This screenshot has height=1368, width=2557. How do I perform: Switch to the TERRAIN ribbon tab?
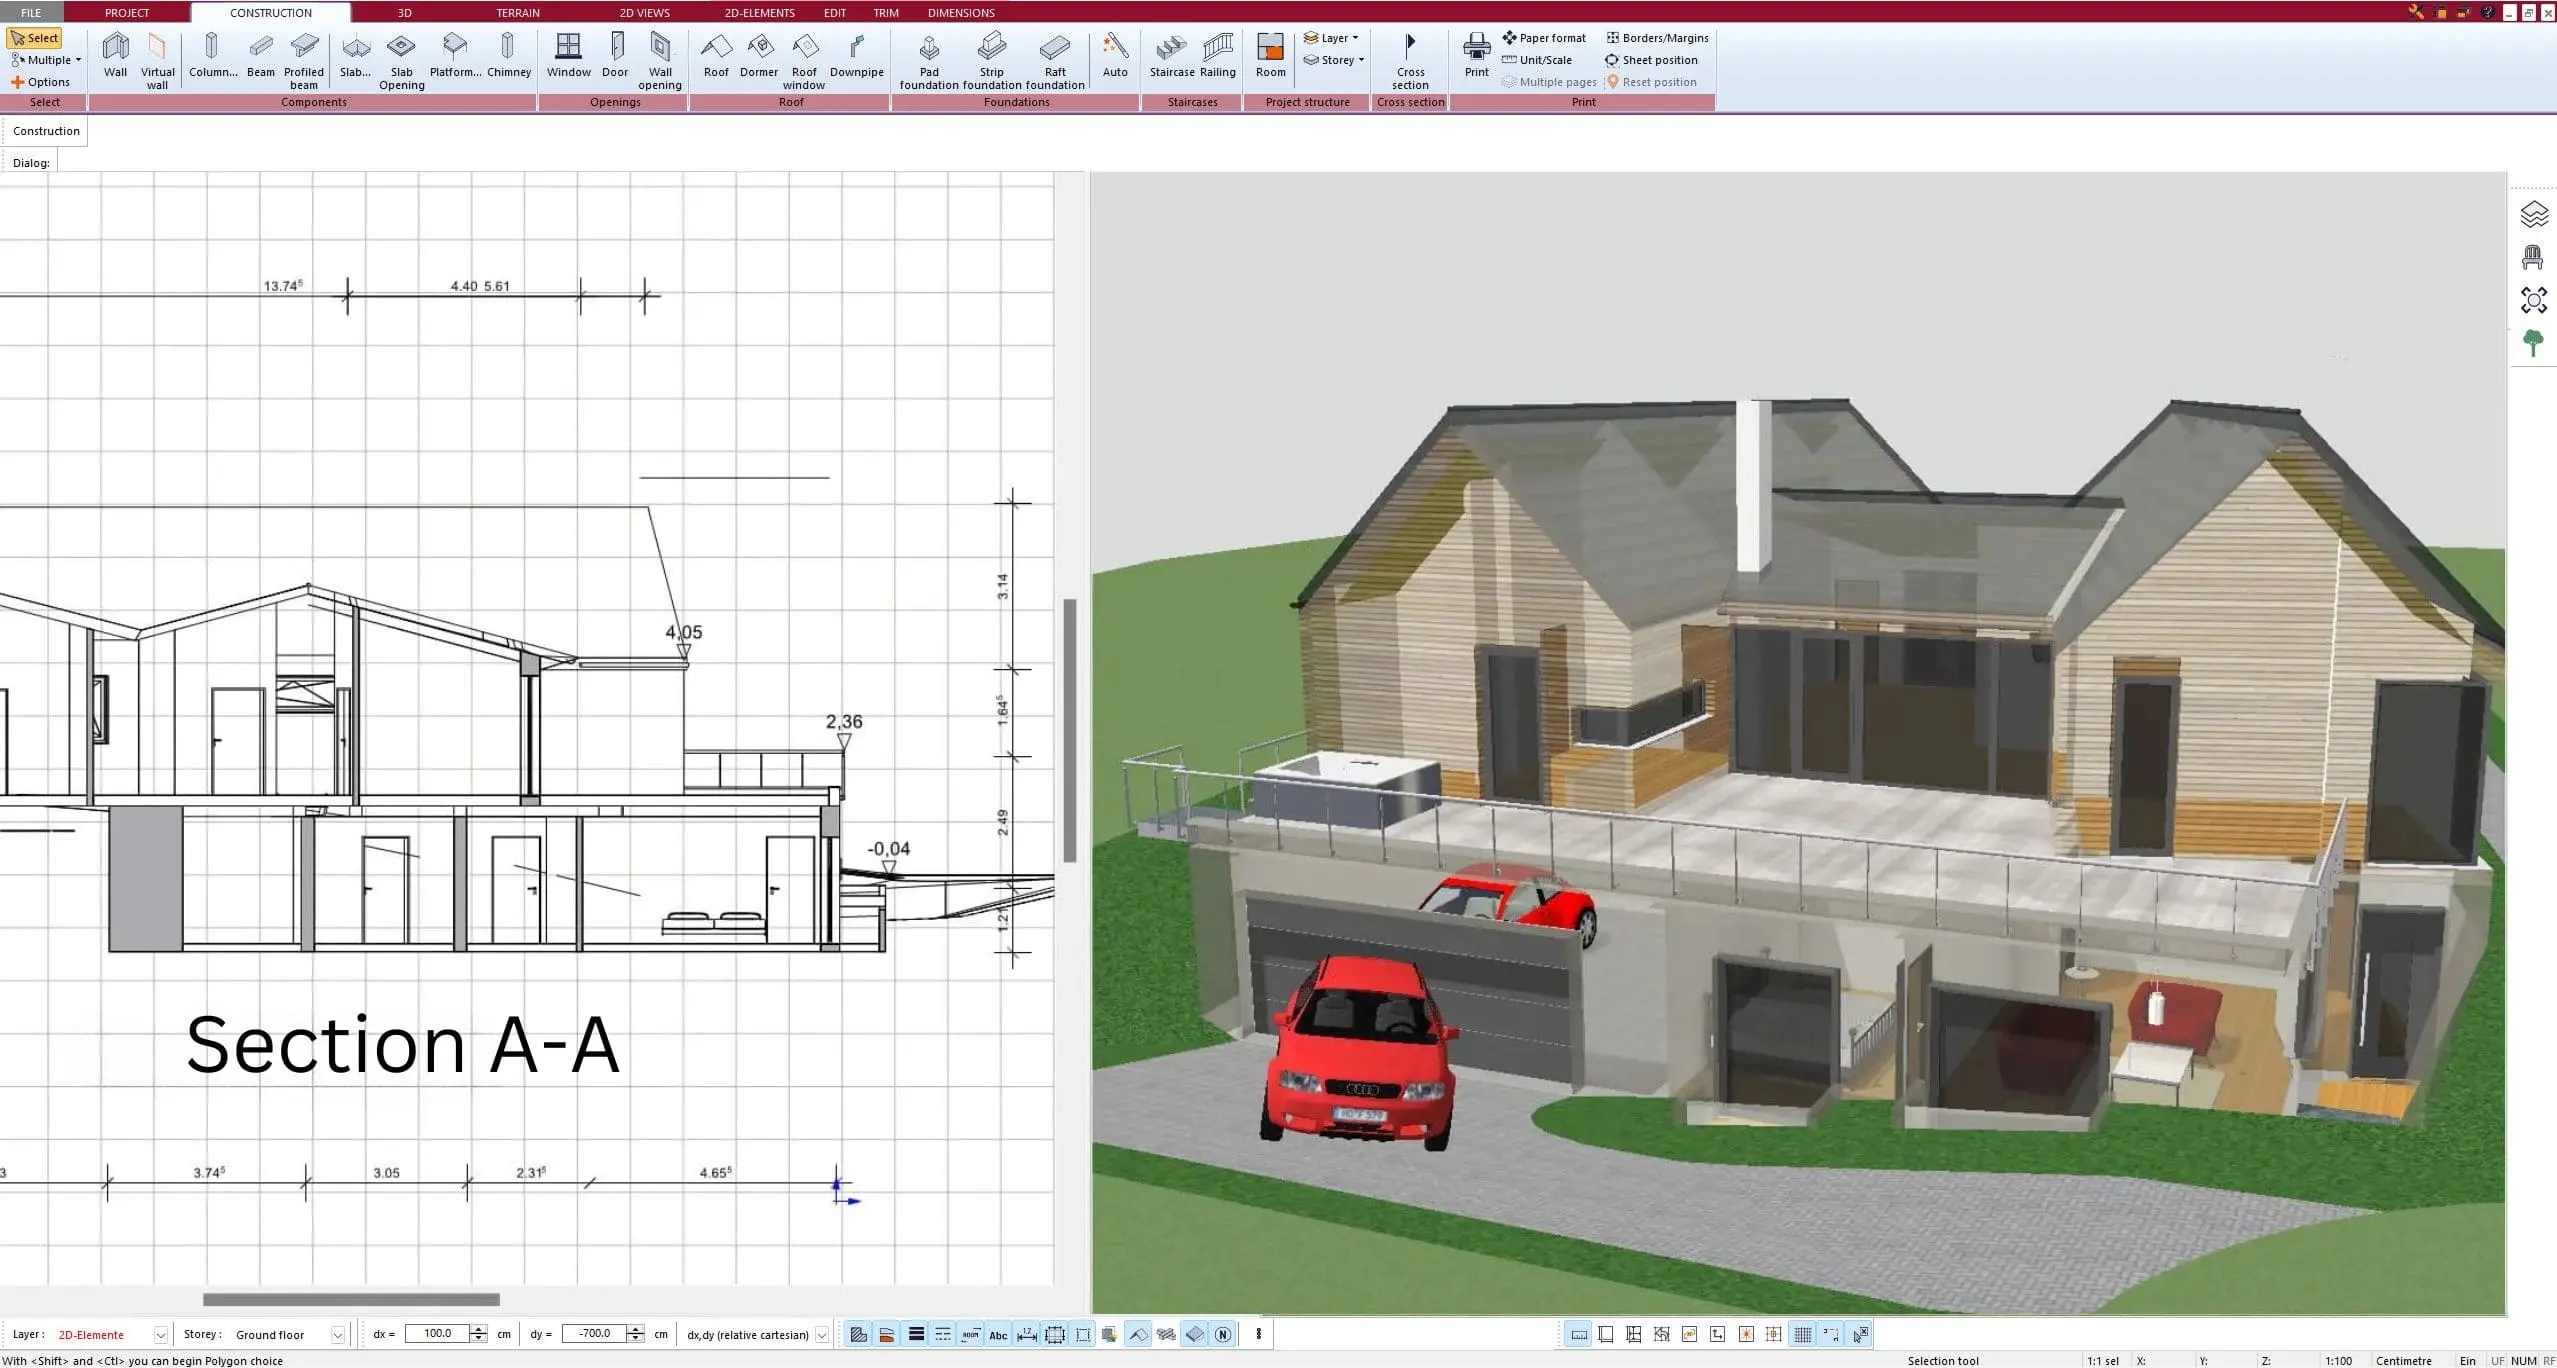(518, 13)
